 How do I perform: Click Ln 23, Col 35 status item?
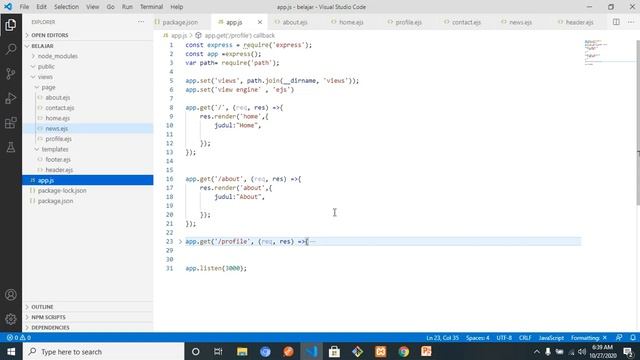tap(442, 338)
